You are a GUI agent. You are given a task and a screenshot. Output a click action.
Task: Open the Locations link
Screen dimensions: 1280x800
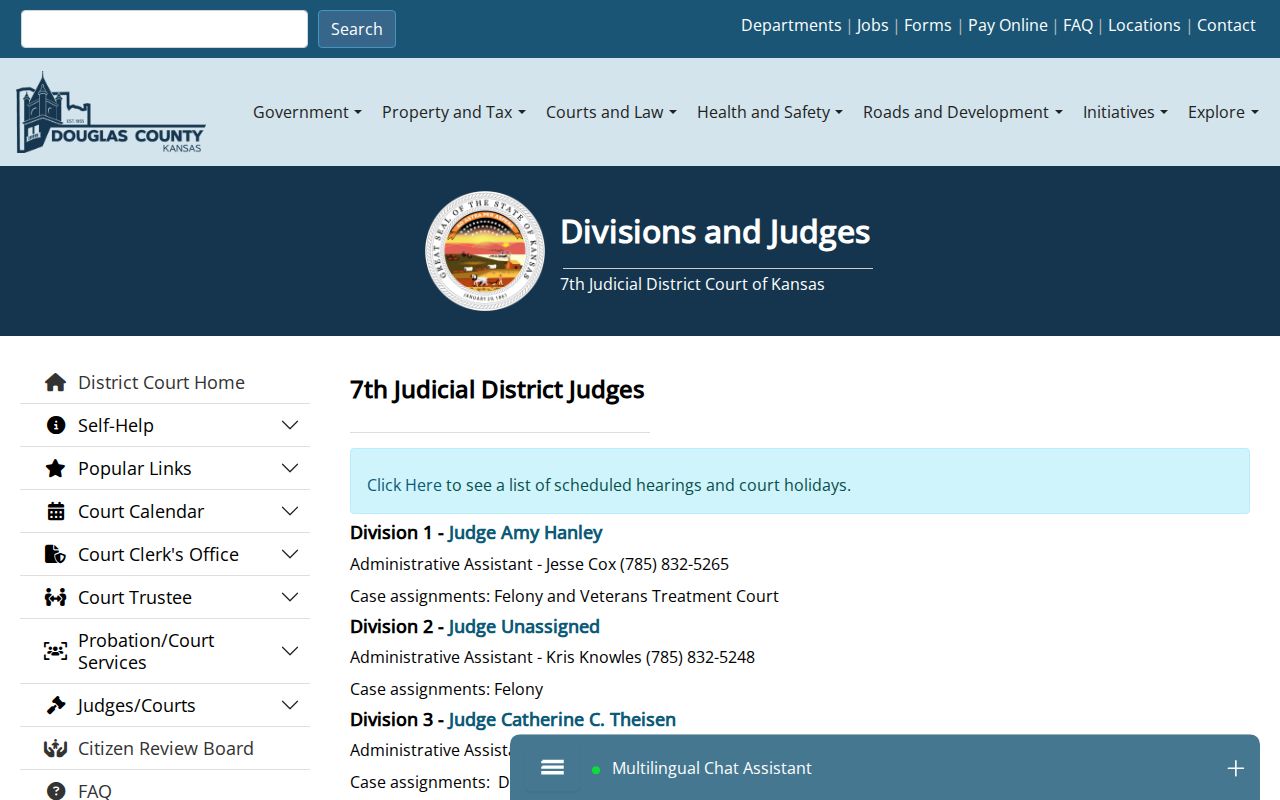click(1144, 25)
